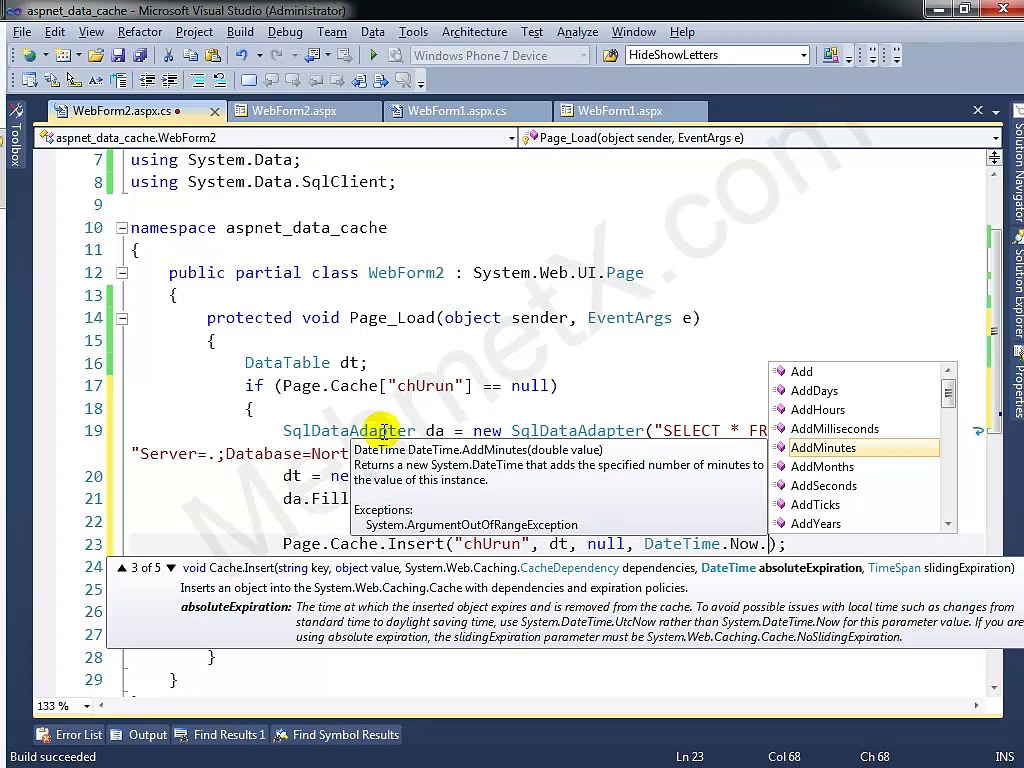Viewport: 1024px width, 768px height.
Task: Click the Navigate Backward icon
Action: pyautogui.click(x=313, y=56)
